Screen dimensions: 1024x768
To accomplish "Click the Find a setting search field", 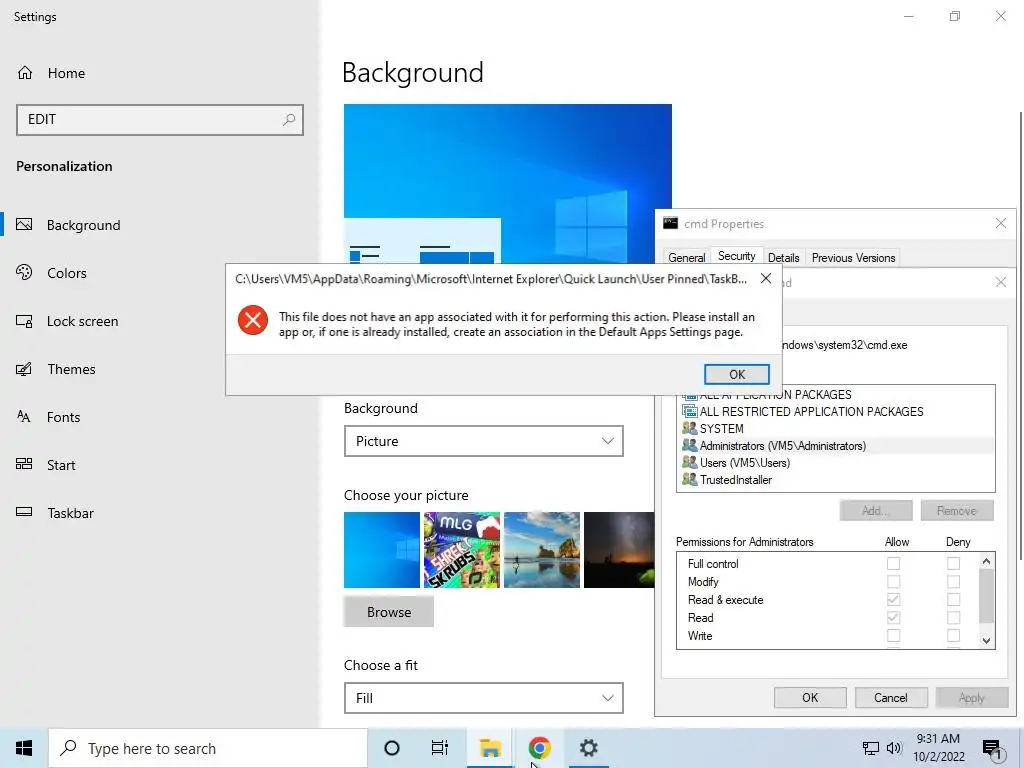I will pos(159,120).
